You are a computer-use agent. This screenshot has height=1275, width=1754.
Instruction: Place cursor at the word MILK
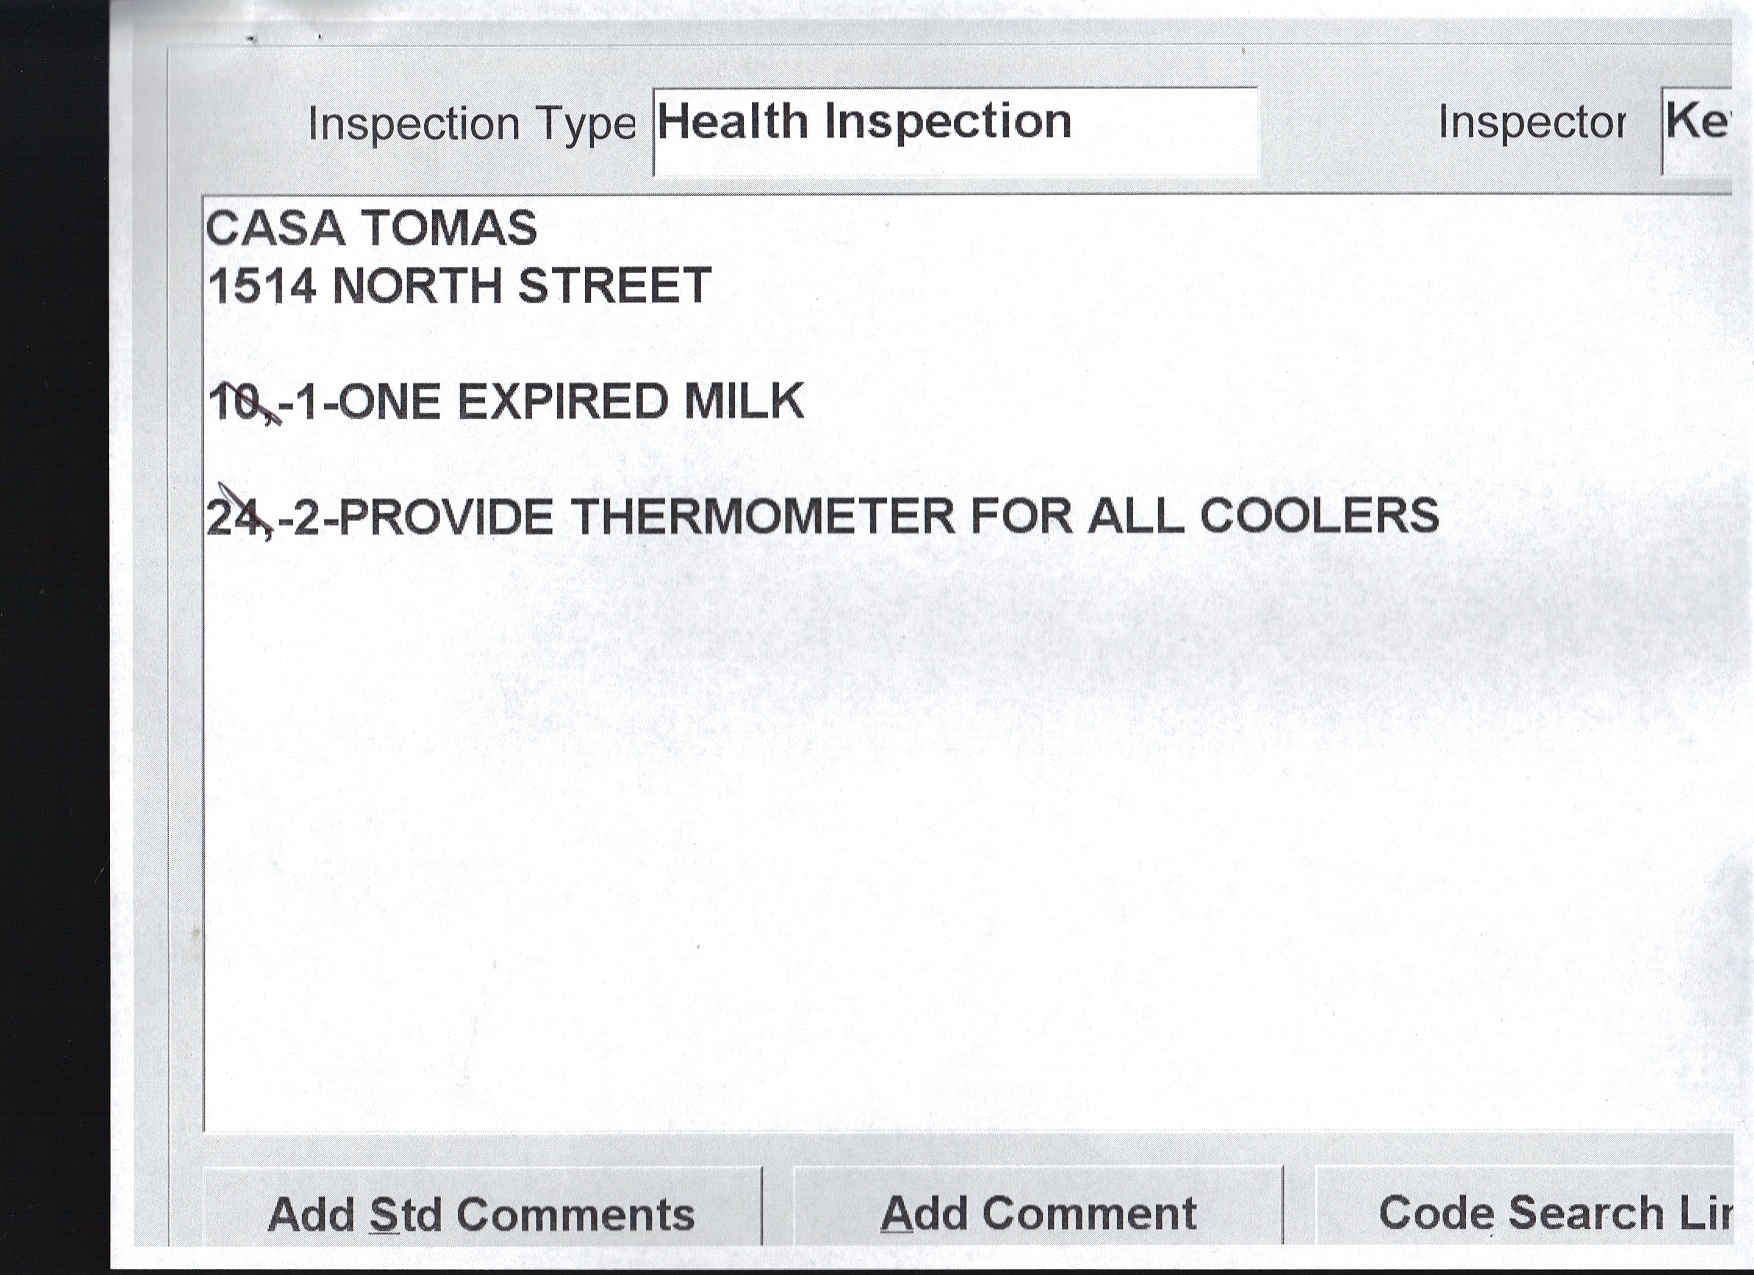(743, 402)
